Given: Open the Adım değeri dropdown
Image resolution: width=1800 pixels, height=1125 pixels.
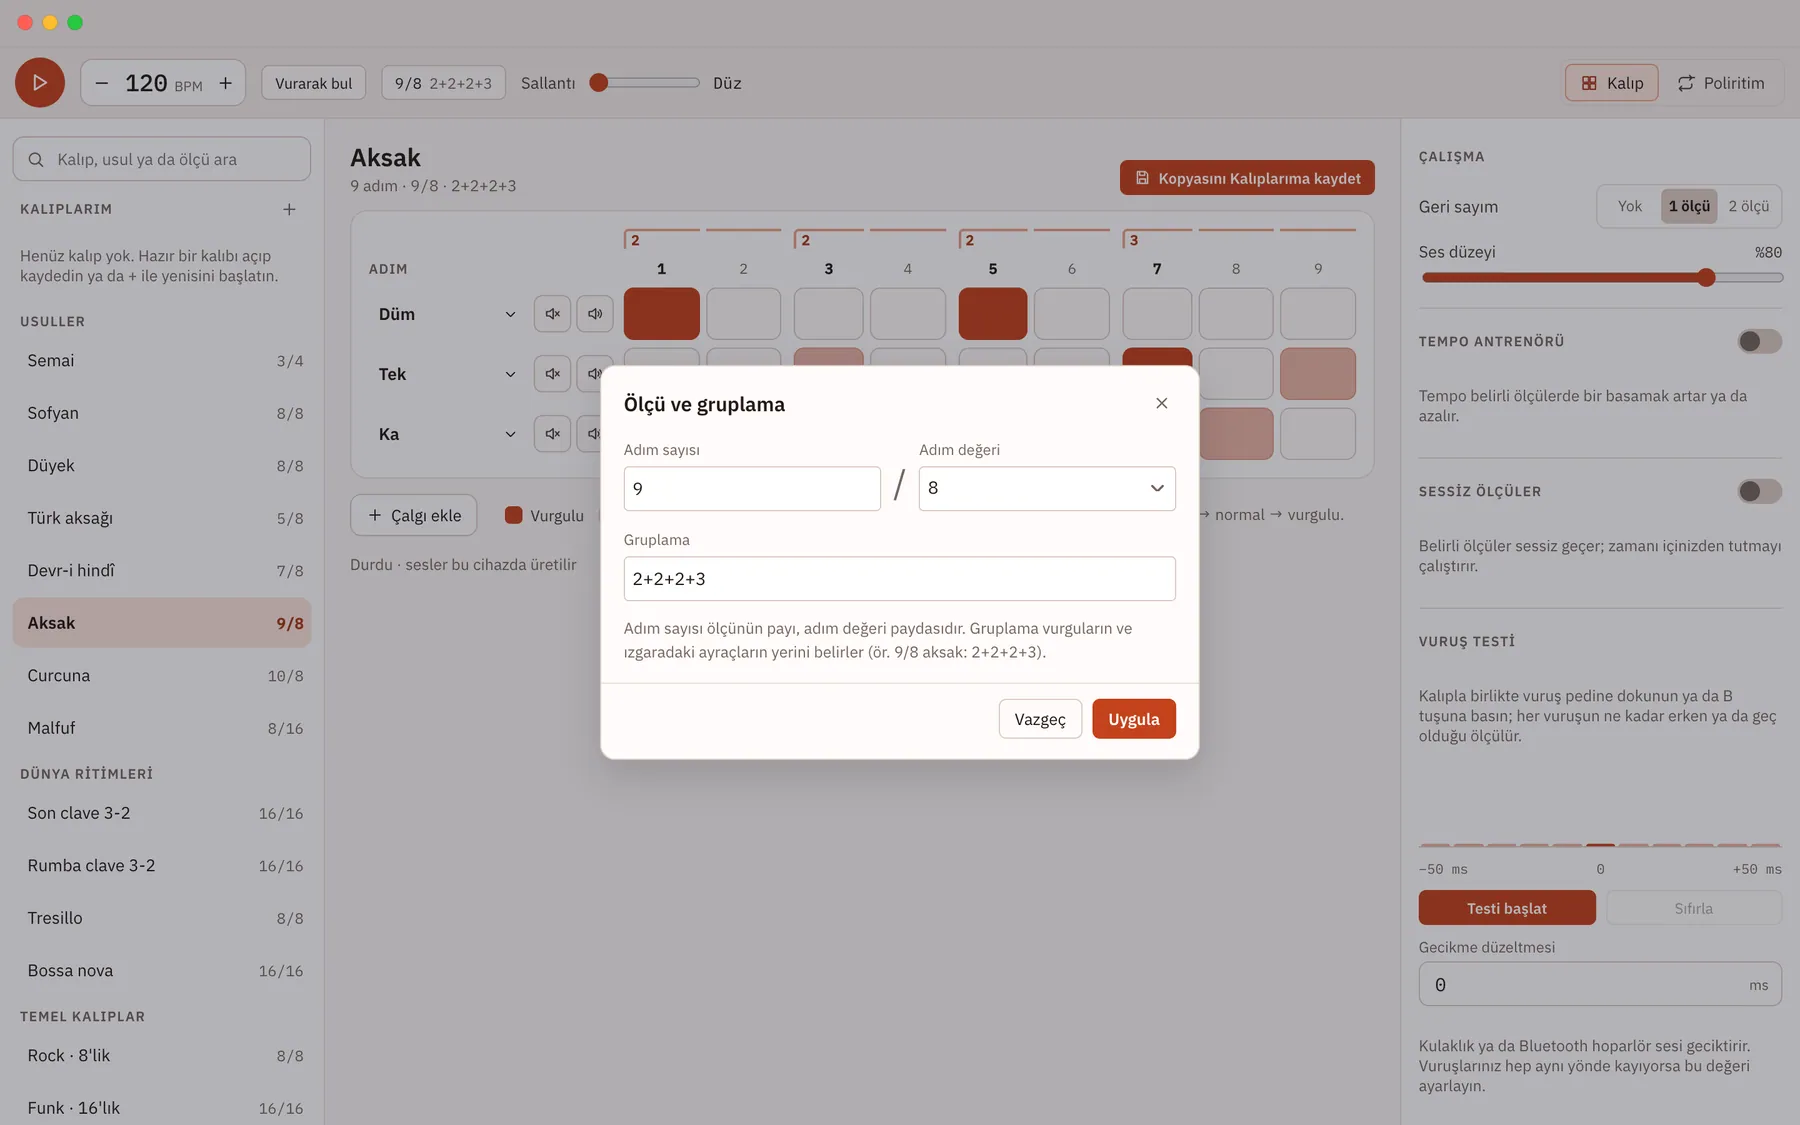Looking at the screenshot, I should point(1047,488).
